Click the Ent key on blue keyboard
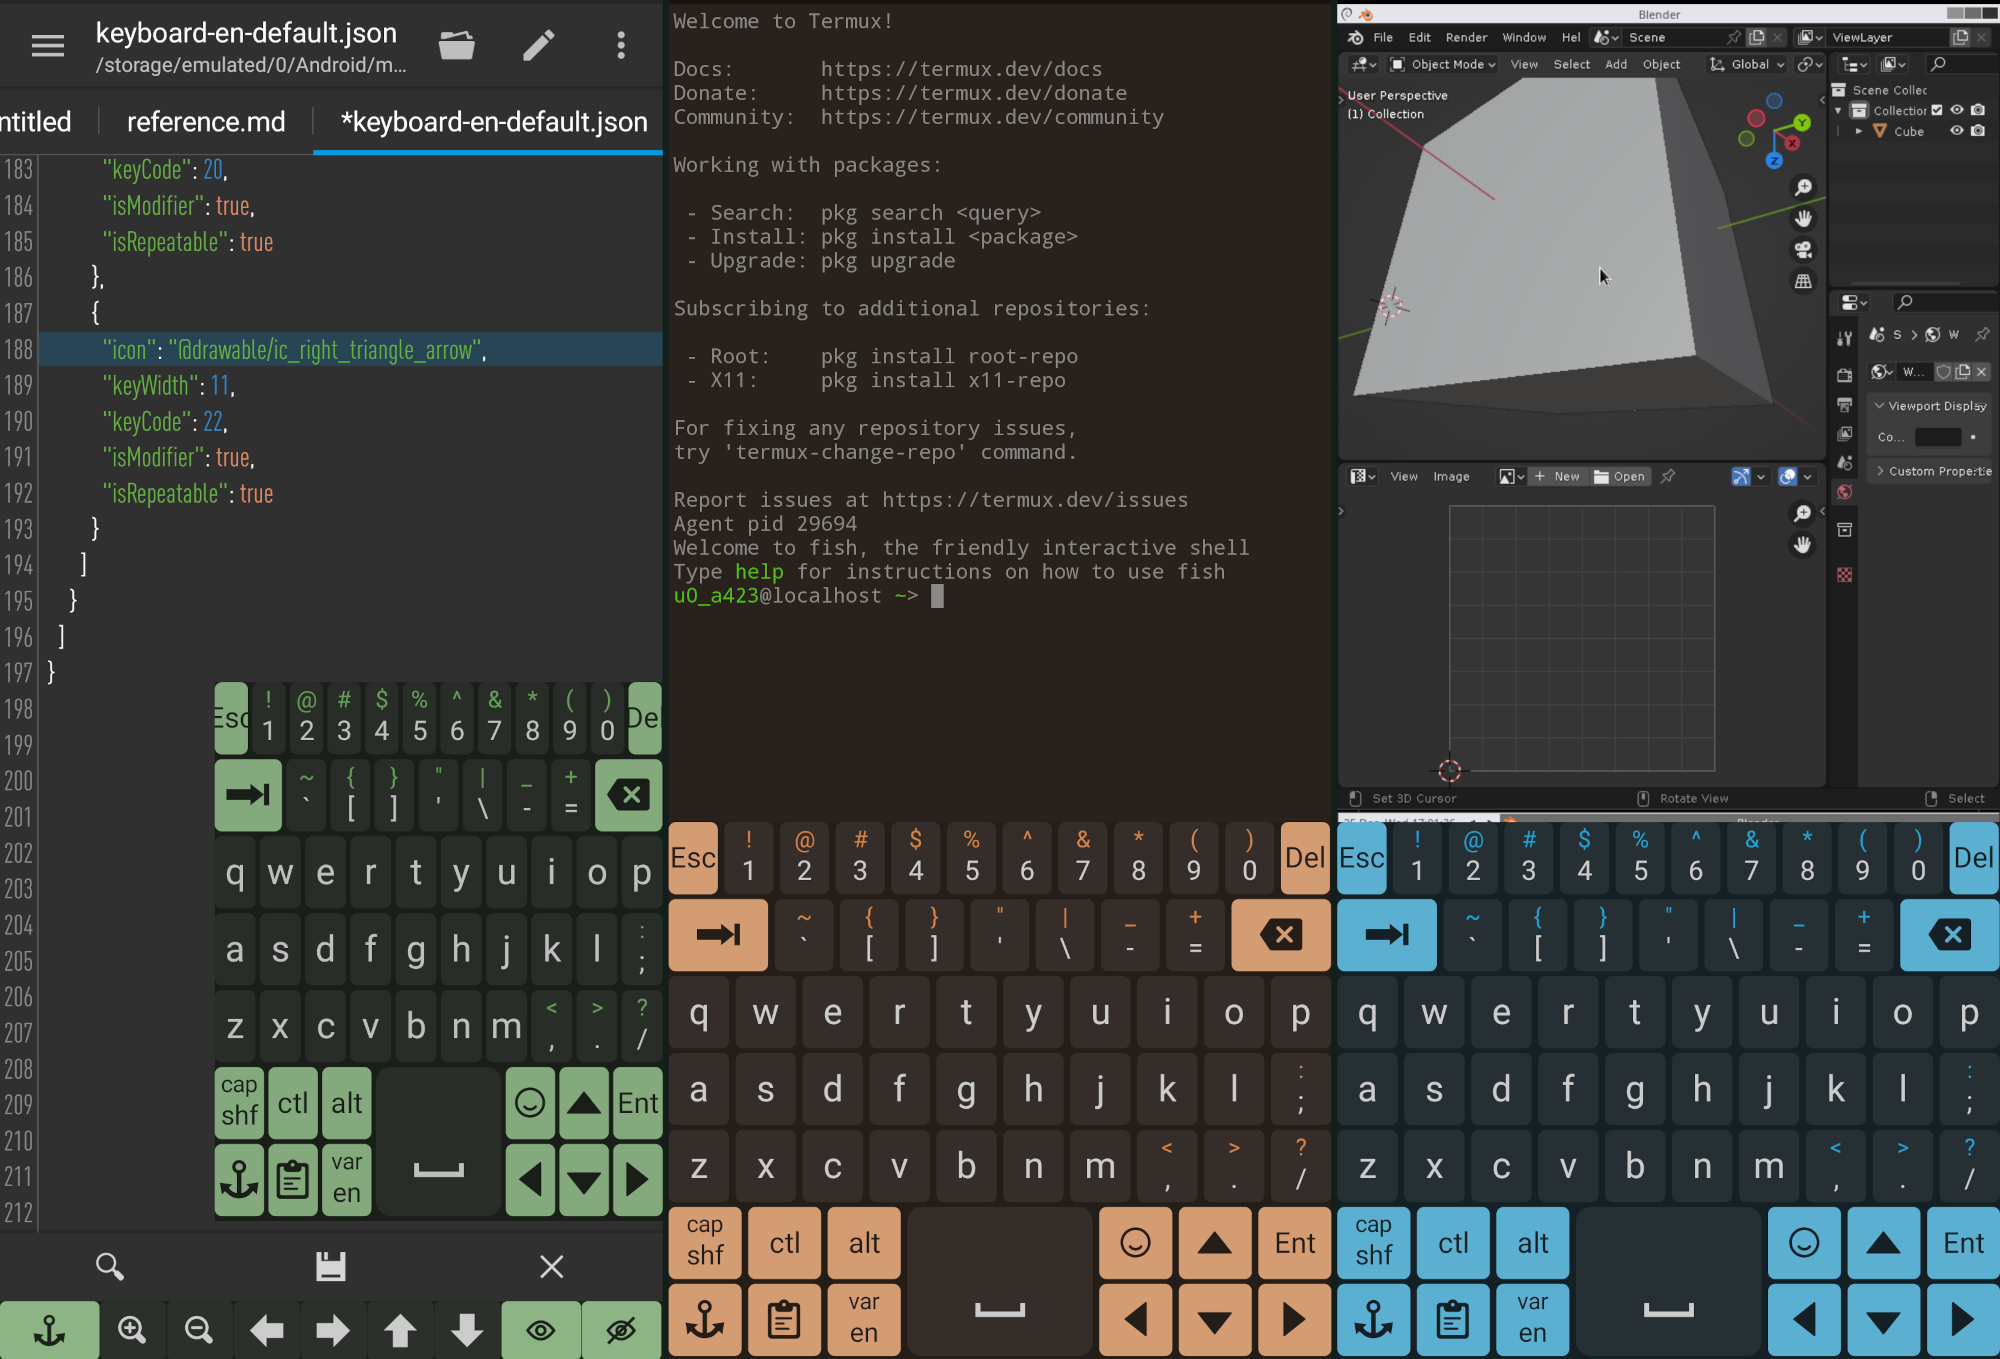2000x1359 pixels. click(x=1963, y=1243)
